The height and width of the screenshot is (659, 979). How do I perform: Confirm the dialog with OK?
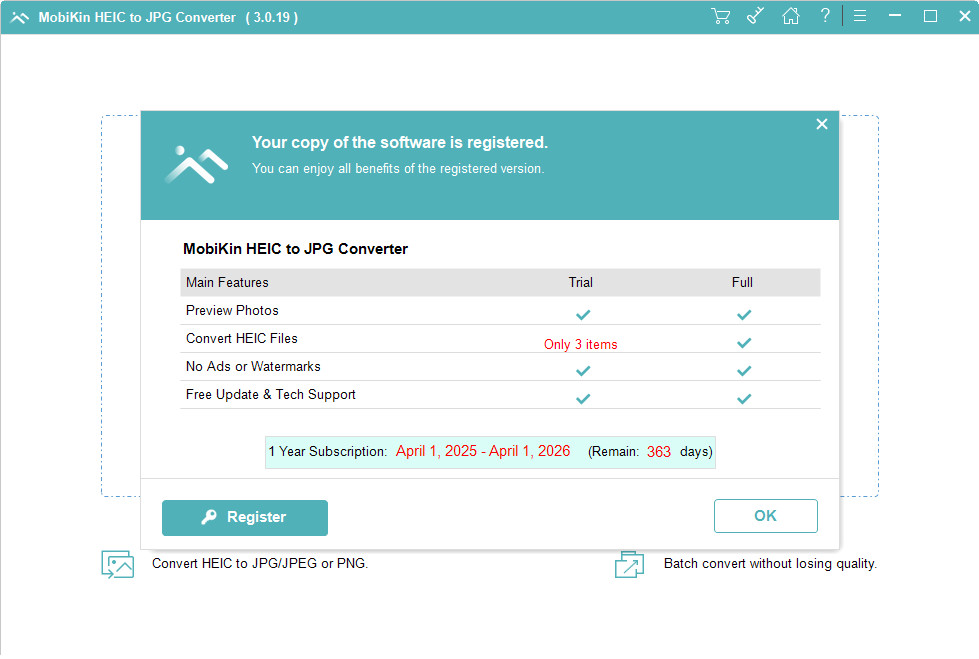click(765, 516)
